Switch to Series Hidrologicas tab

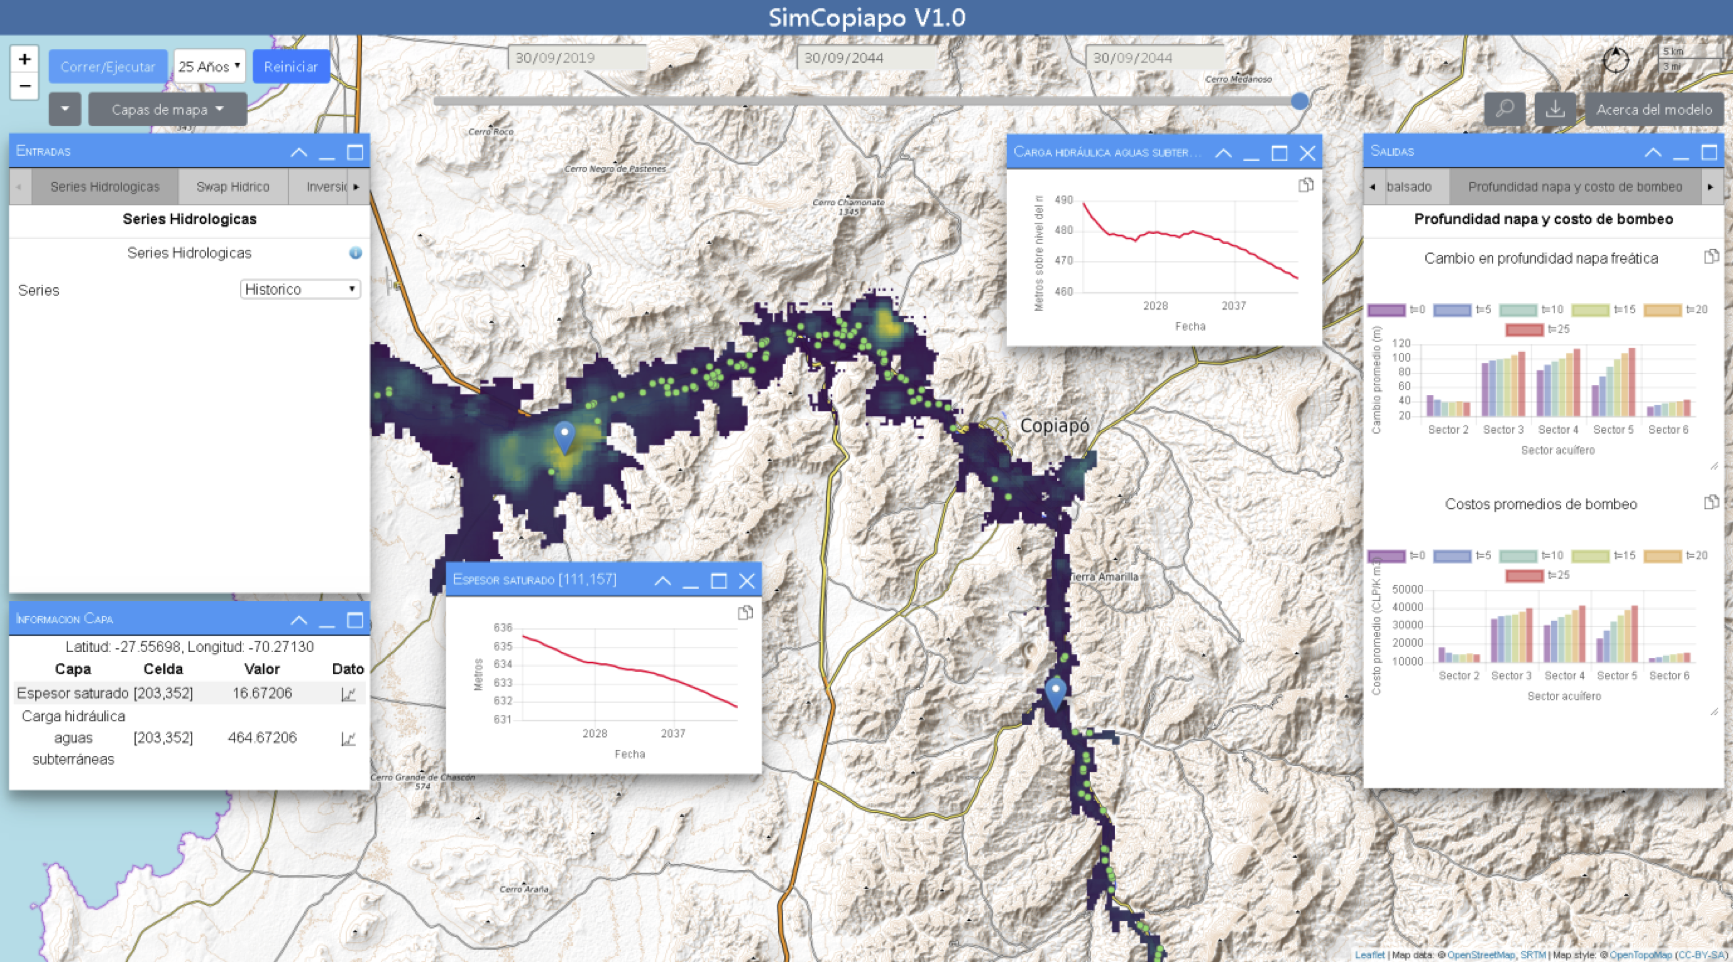click(x=105, y=187)
